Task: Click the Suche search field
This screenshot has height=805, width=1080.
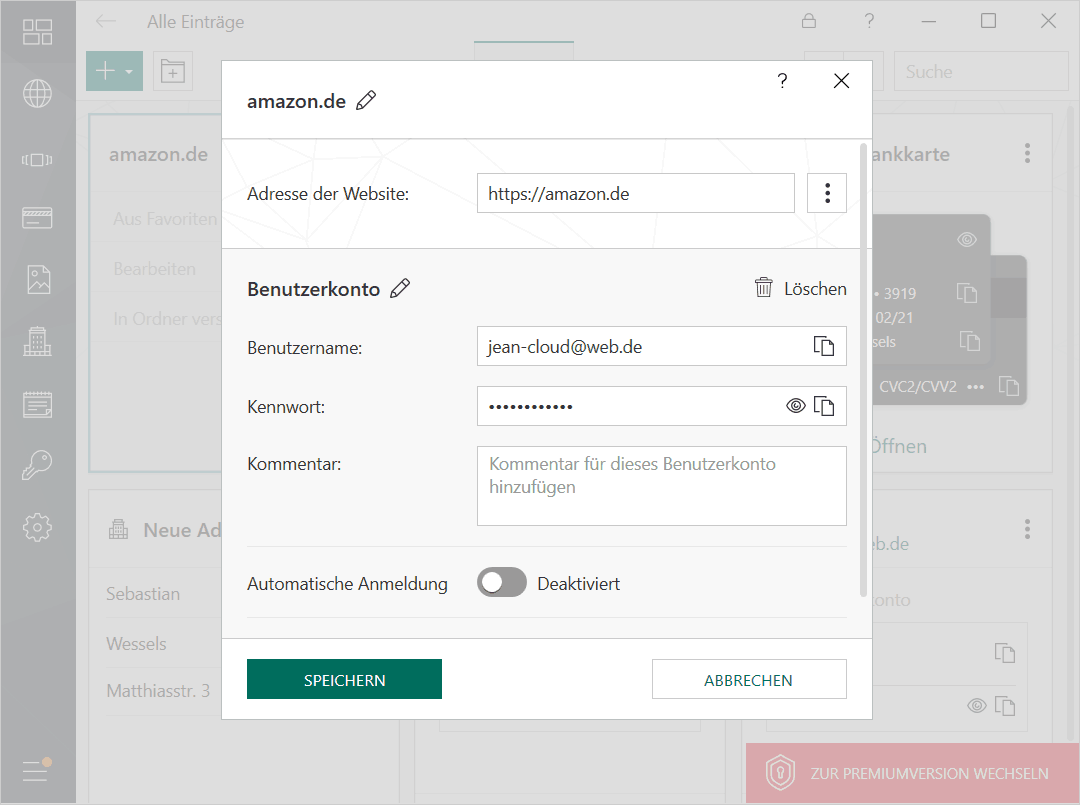Action: 981,71
